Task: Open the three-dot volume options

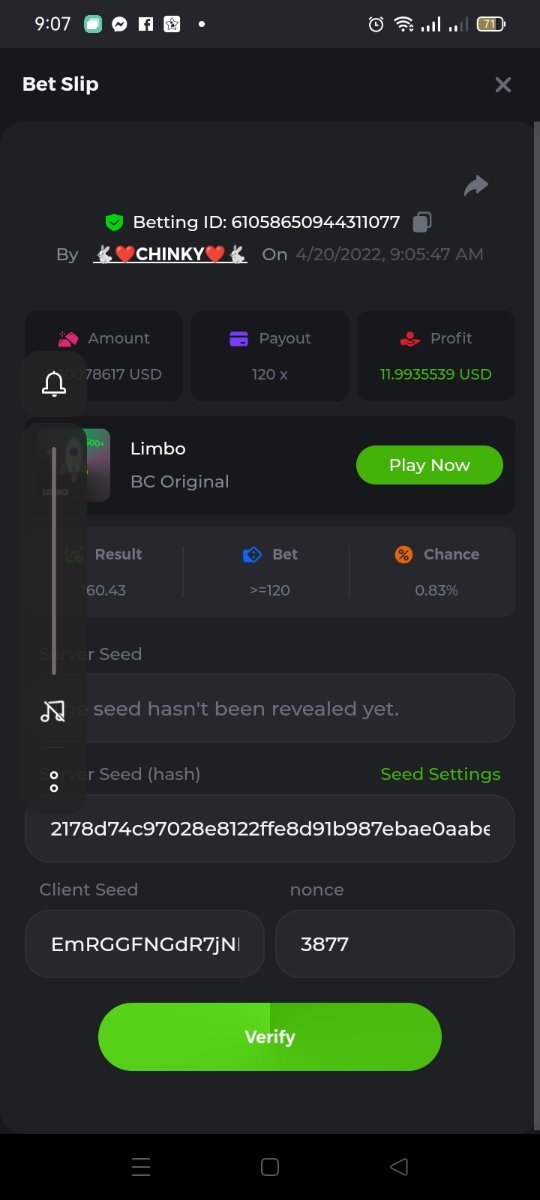Action: (x=54, y=782)
